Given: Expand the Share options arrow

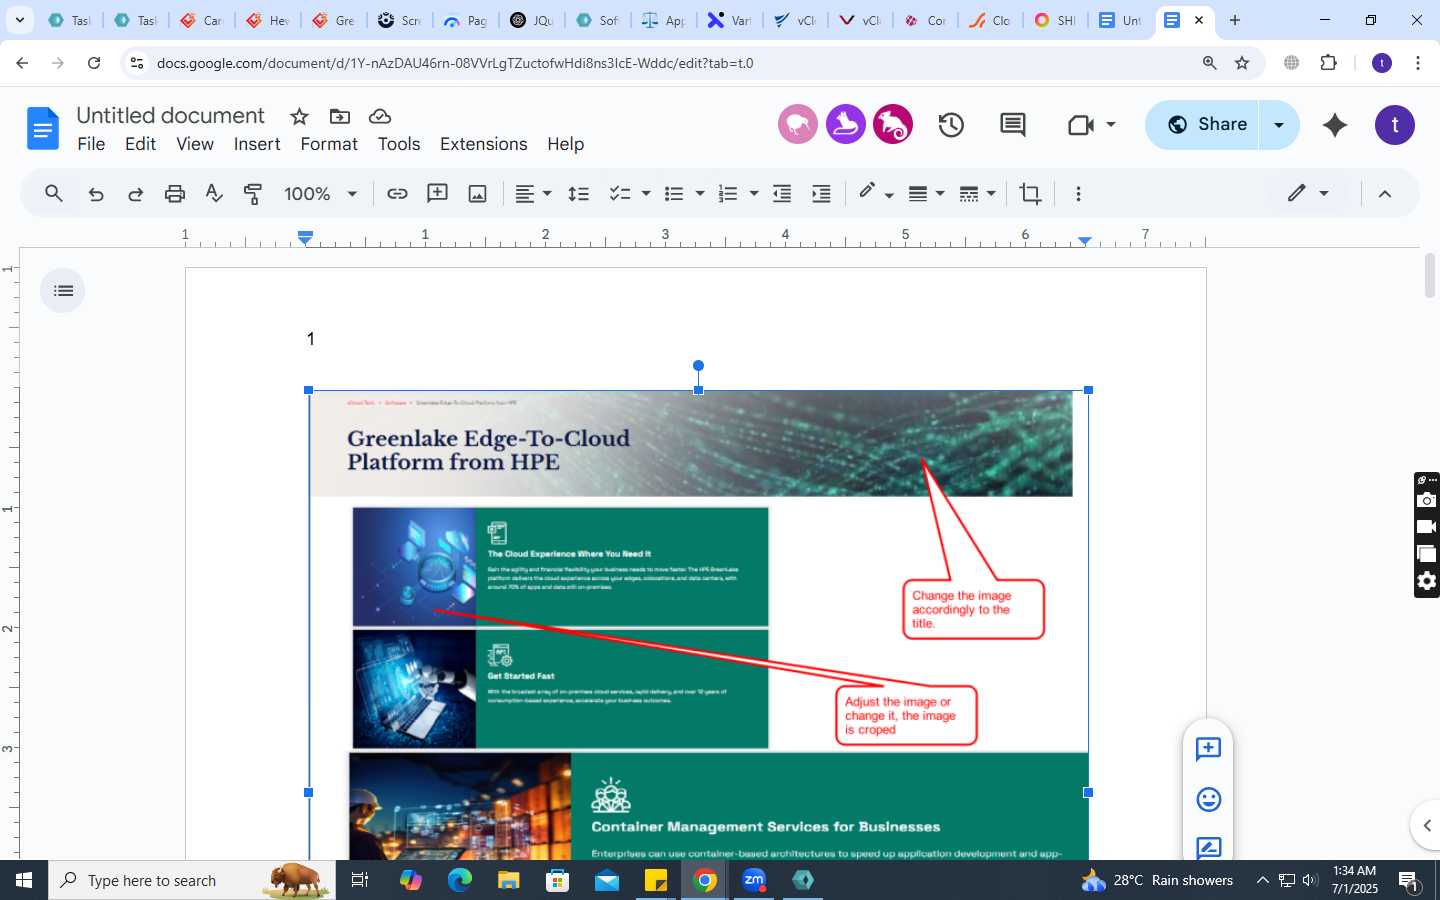Looking at the screenshot, I should click(x=1279, y=125).
